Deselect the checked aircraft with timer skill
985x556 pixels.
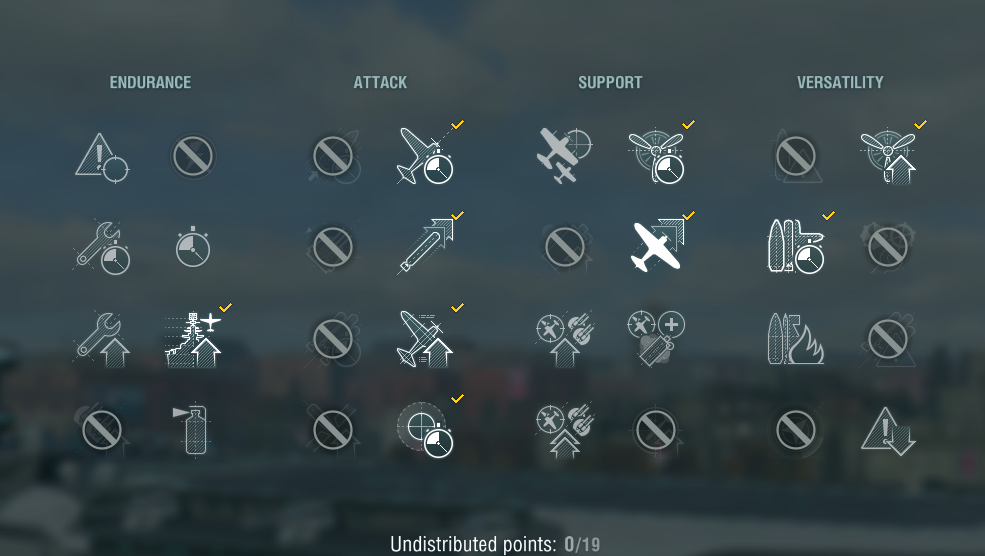[426, 155]
